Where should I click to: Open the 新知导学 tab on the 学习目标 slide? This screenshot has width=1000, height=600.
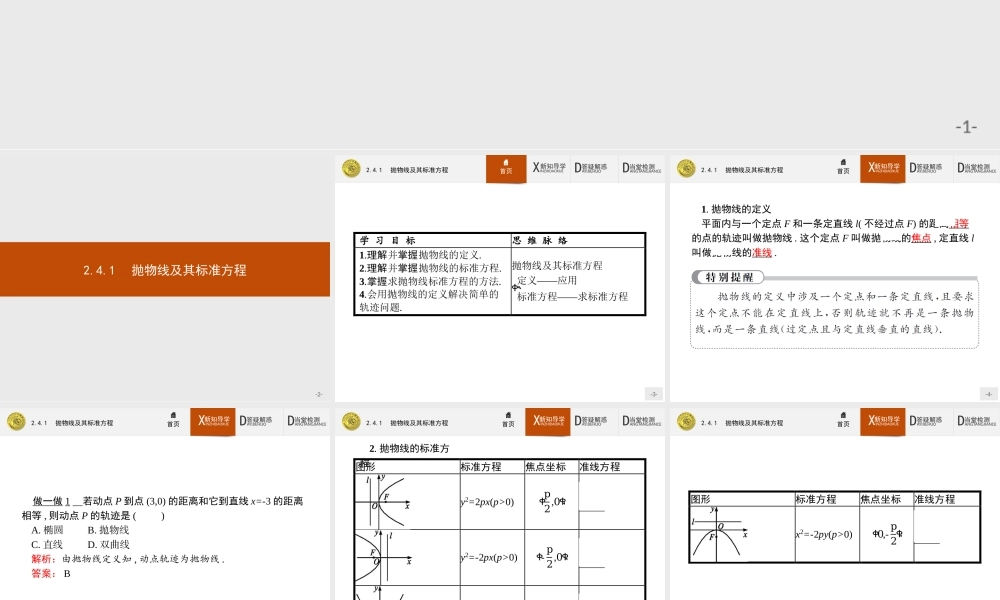(549, 168)
